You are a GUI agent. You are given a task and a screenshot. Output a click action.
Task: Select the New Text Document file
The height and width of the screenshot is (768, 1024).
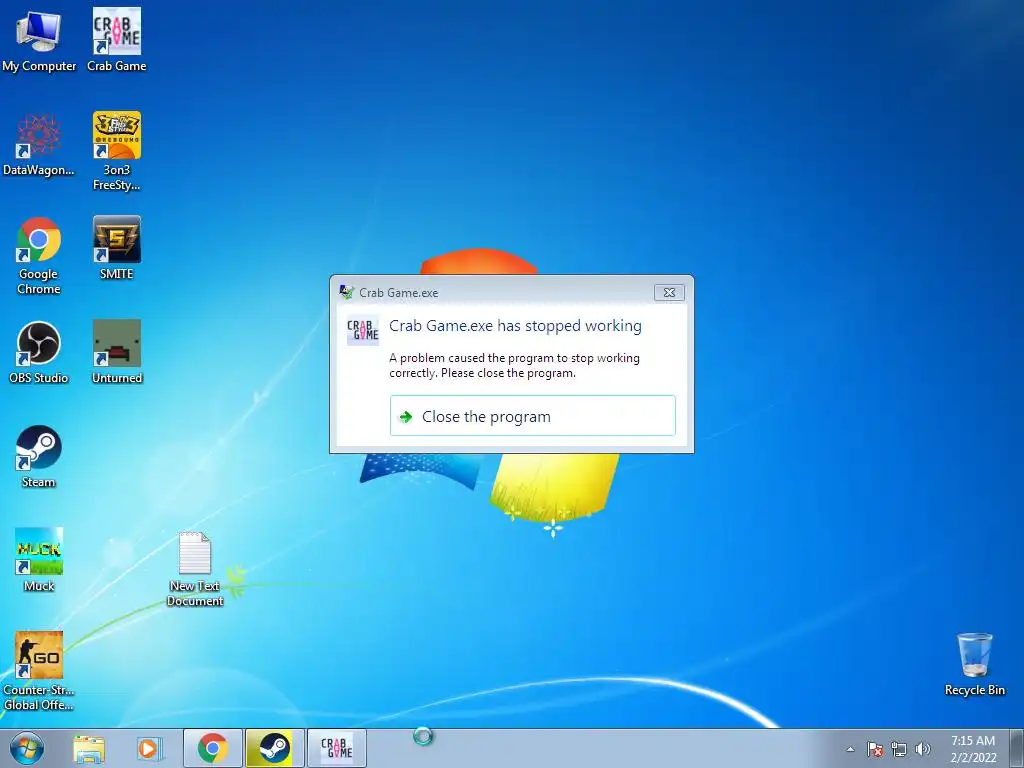click(195, 569)
